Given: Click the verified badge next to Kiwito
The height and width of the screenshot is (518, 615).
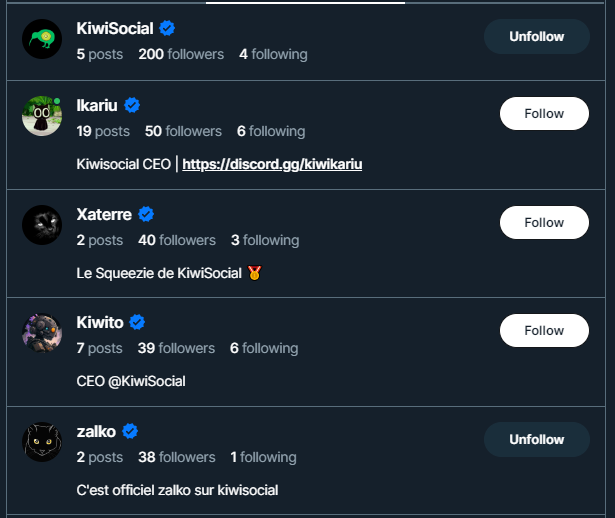Looking at the screenshot, I should click(137, 322).
